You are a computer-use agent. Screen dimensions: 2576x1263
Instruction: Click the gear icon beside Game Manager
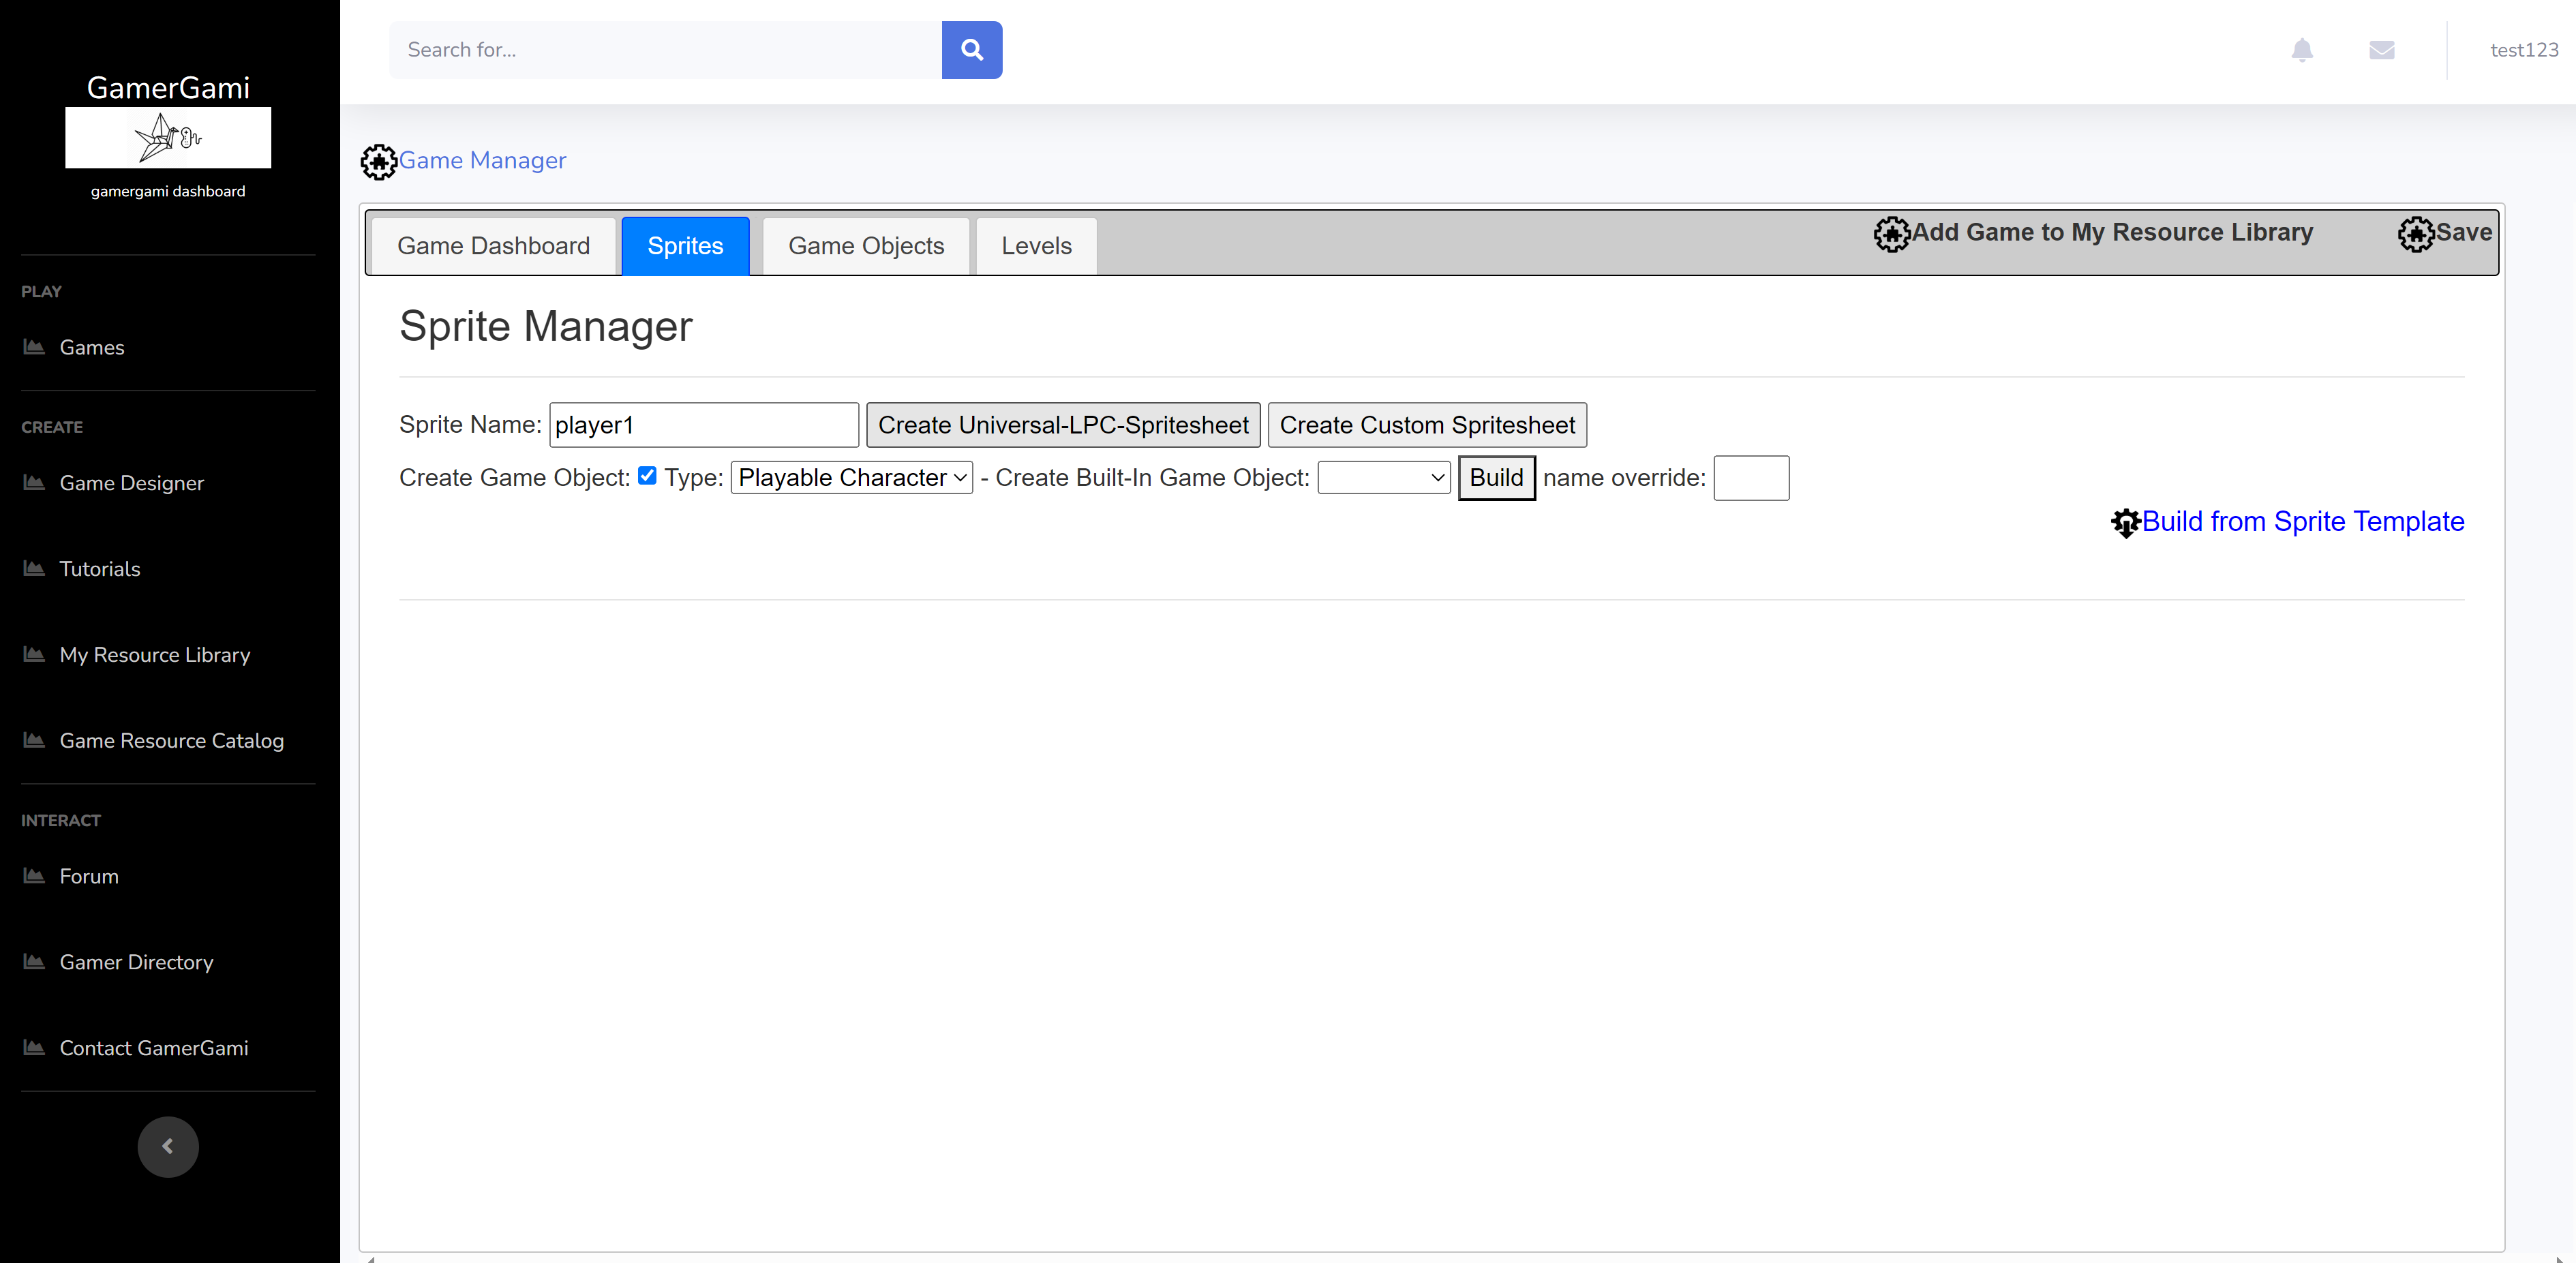[x=379, y=161]
